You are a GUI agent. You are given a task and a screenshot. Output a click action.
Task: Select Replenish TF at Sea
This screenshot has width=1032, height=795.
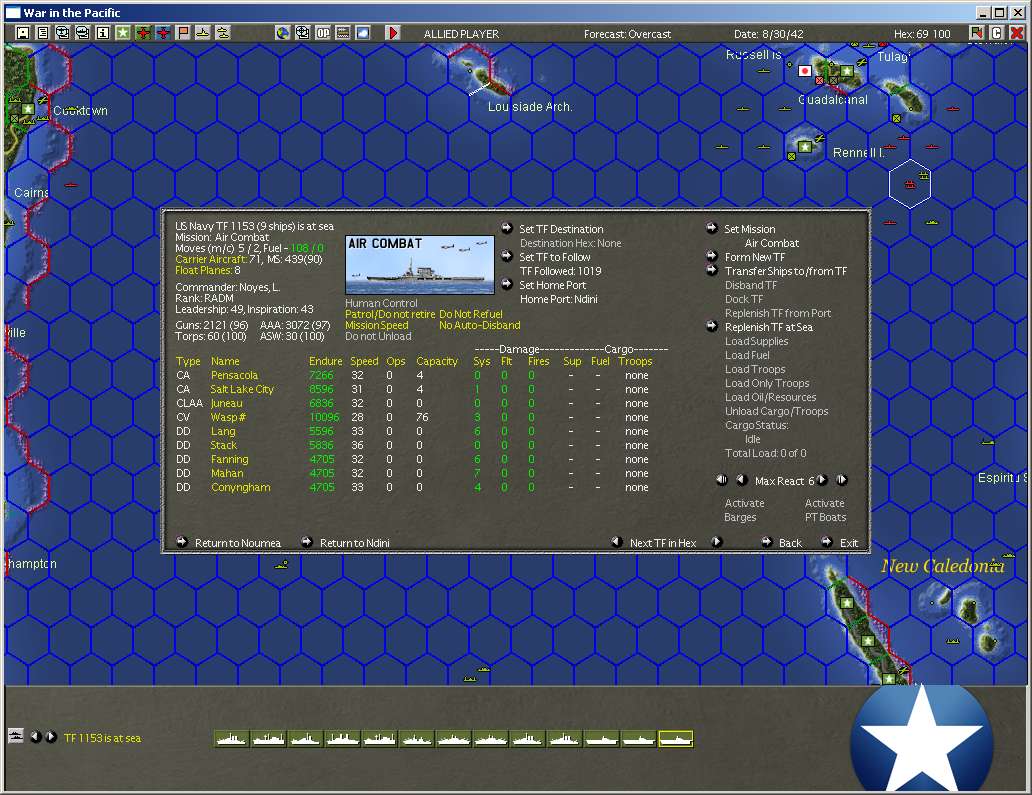click(769, 327)
